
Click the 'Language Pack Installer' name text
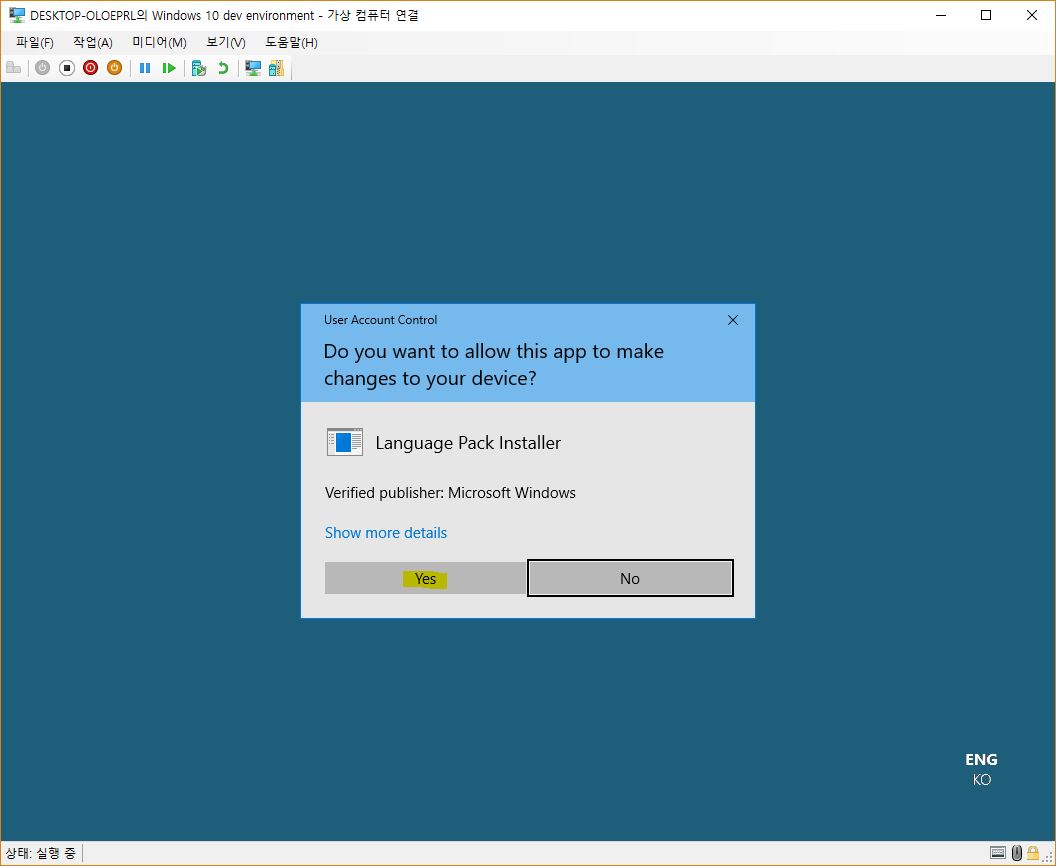pos(468,443)
